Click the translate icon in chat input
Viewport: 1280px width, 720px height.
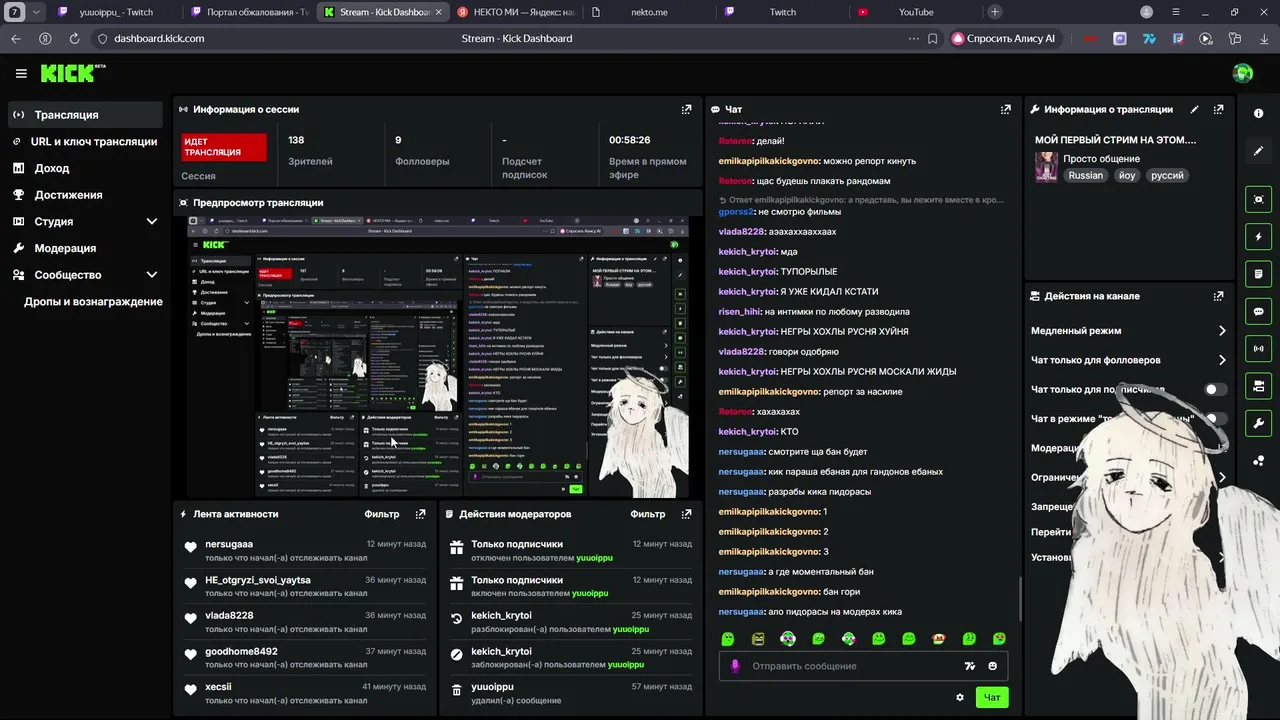pos(969,666)
